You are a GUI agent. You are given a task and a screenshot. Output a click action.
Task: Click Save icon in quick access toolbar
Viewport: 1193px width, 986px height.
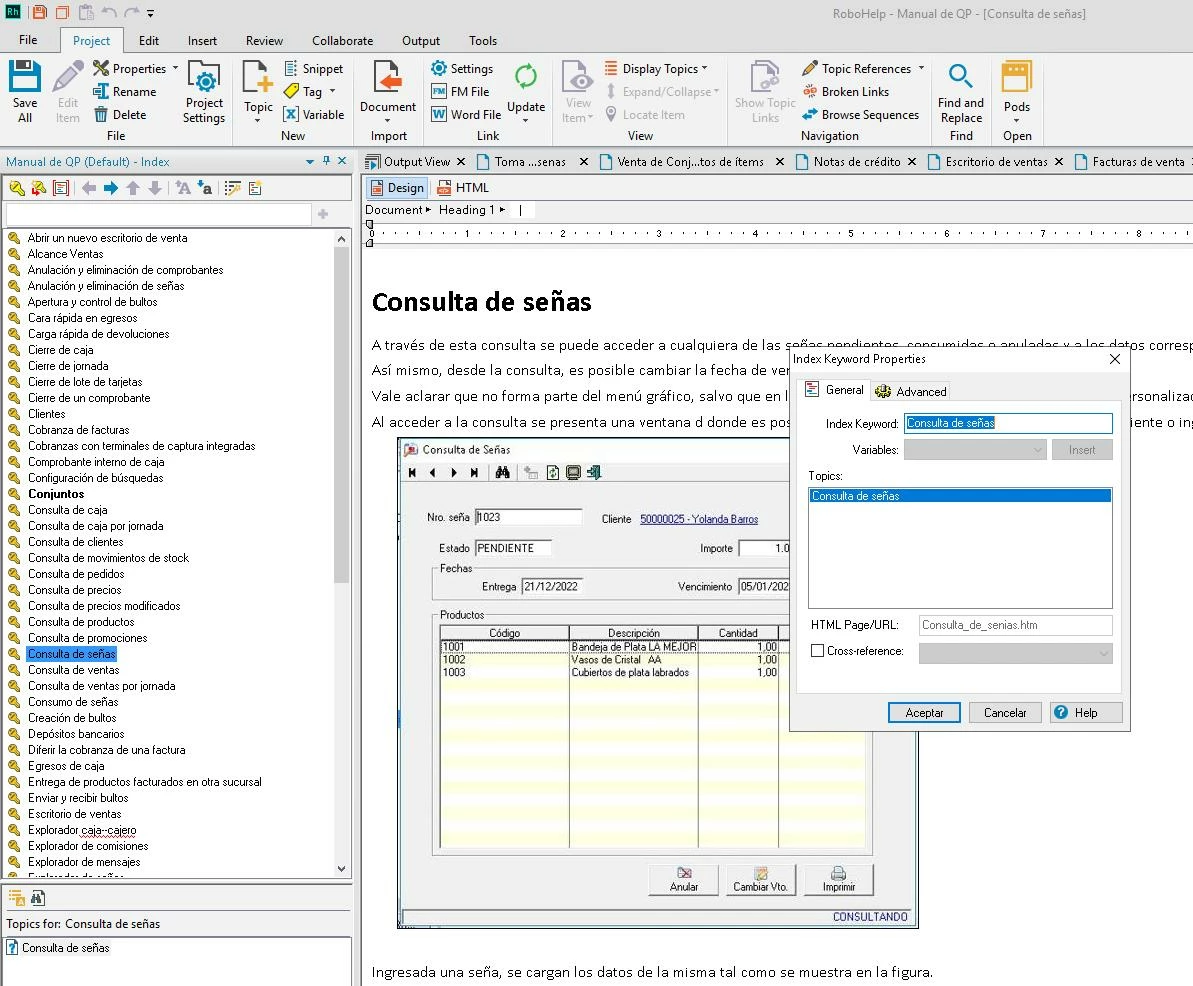40,12
